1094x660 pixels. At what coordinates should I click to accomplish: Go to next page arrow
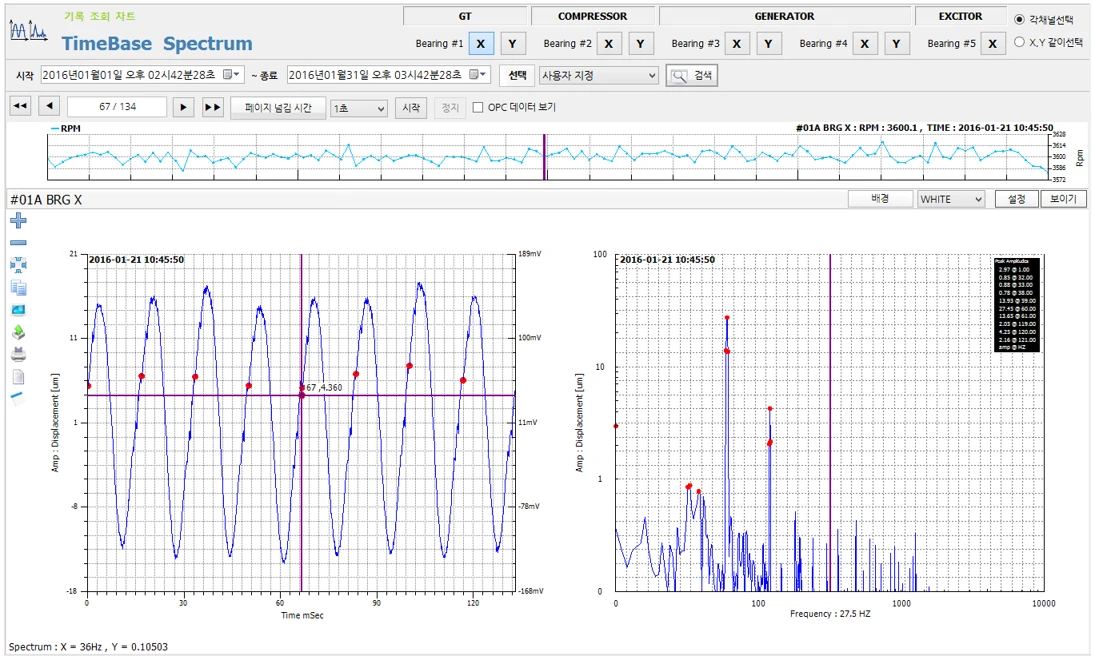point(183,107)
